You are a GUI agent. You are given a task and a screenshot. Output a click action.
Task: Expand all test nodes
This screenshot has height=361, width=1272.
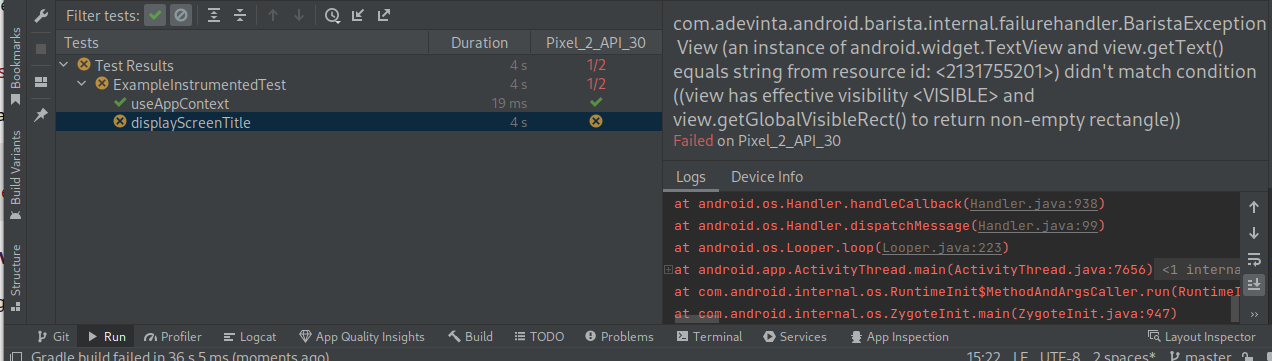click(x=215, y=15)
